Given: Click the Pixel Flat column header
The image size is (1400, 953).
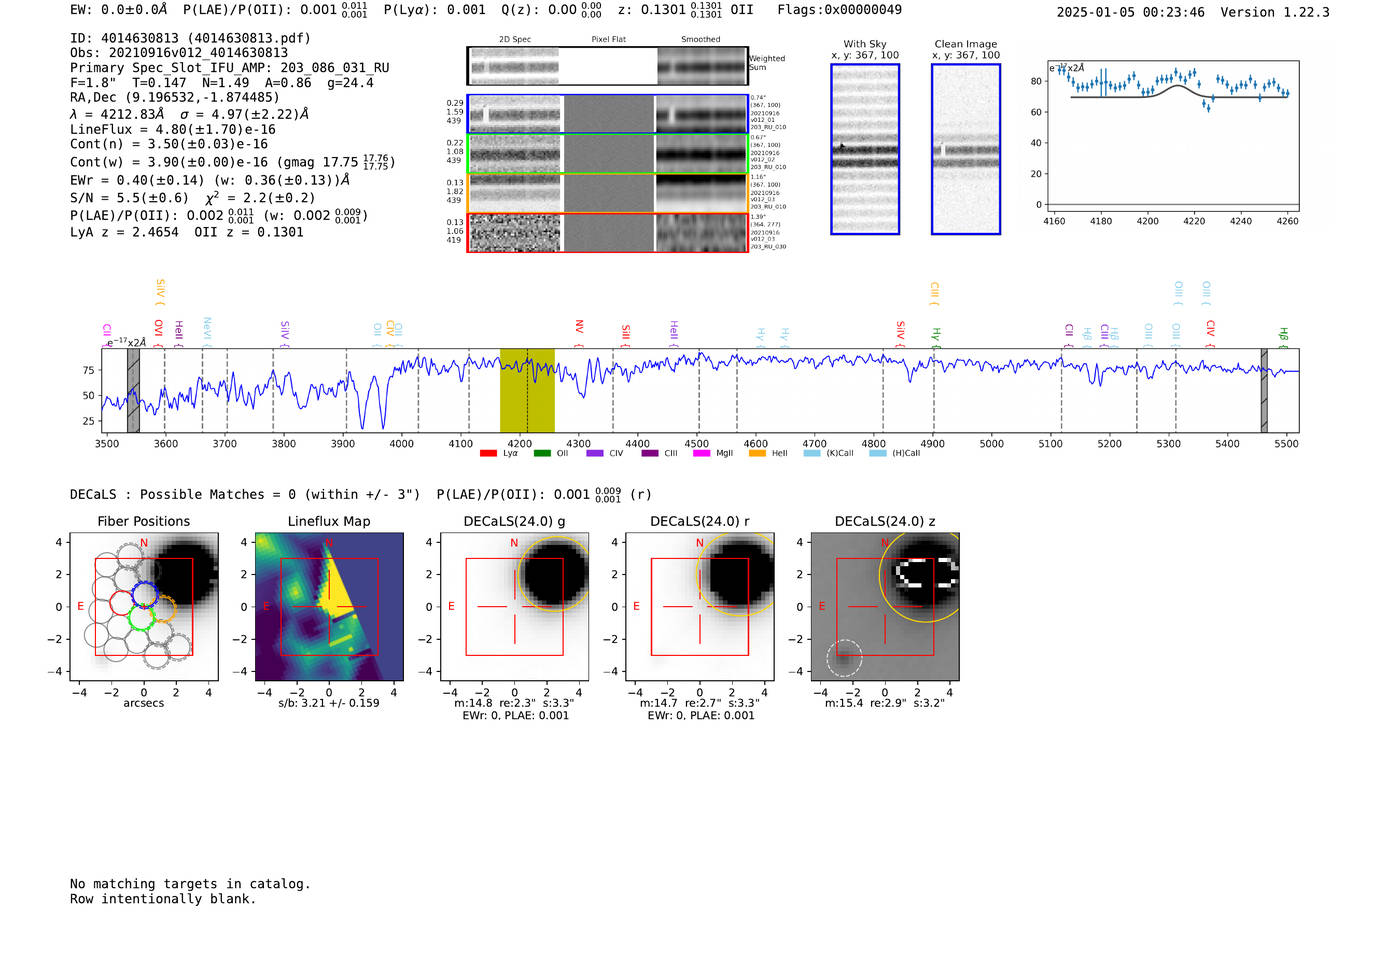Looking at the screenshot, I should click(608, 40).
